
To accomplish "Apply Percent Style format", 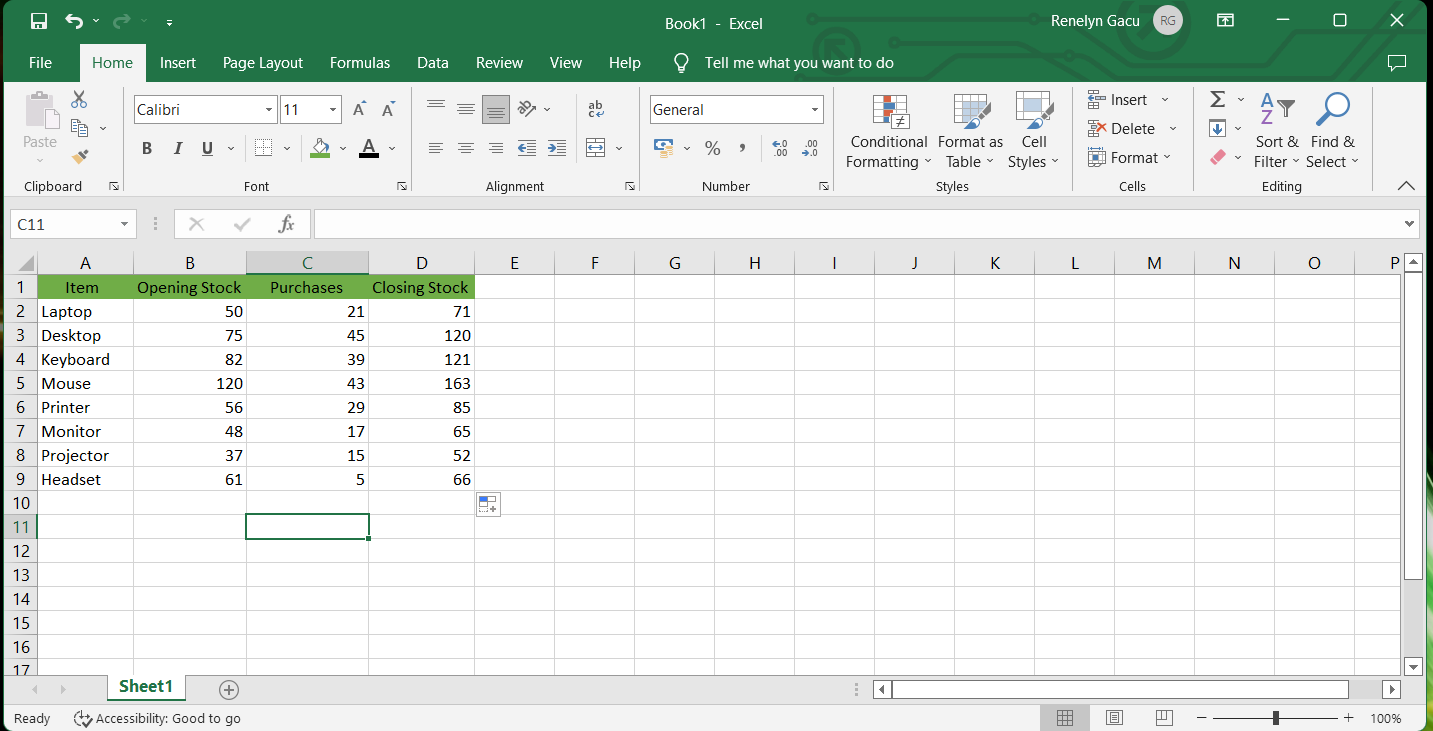I will [x=713, y=148].
